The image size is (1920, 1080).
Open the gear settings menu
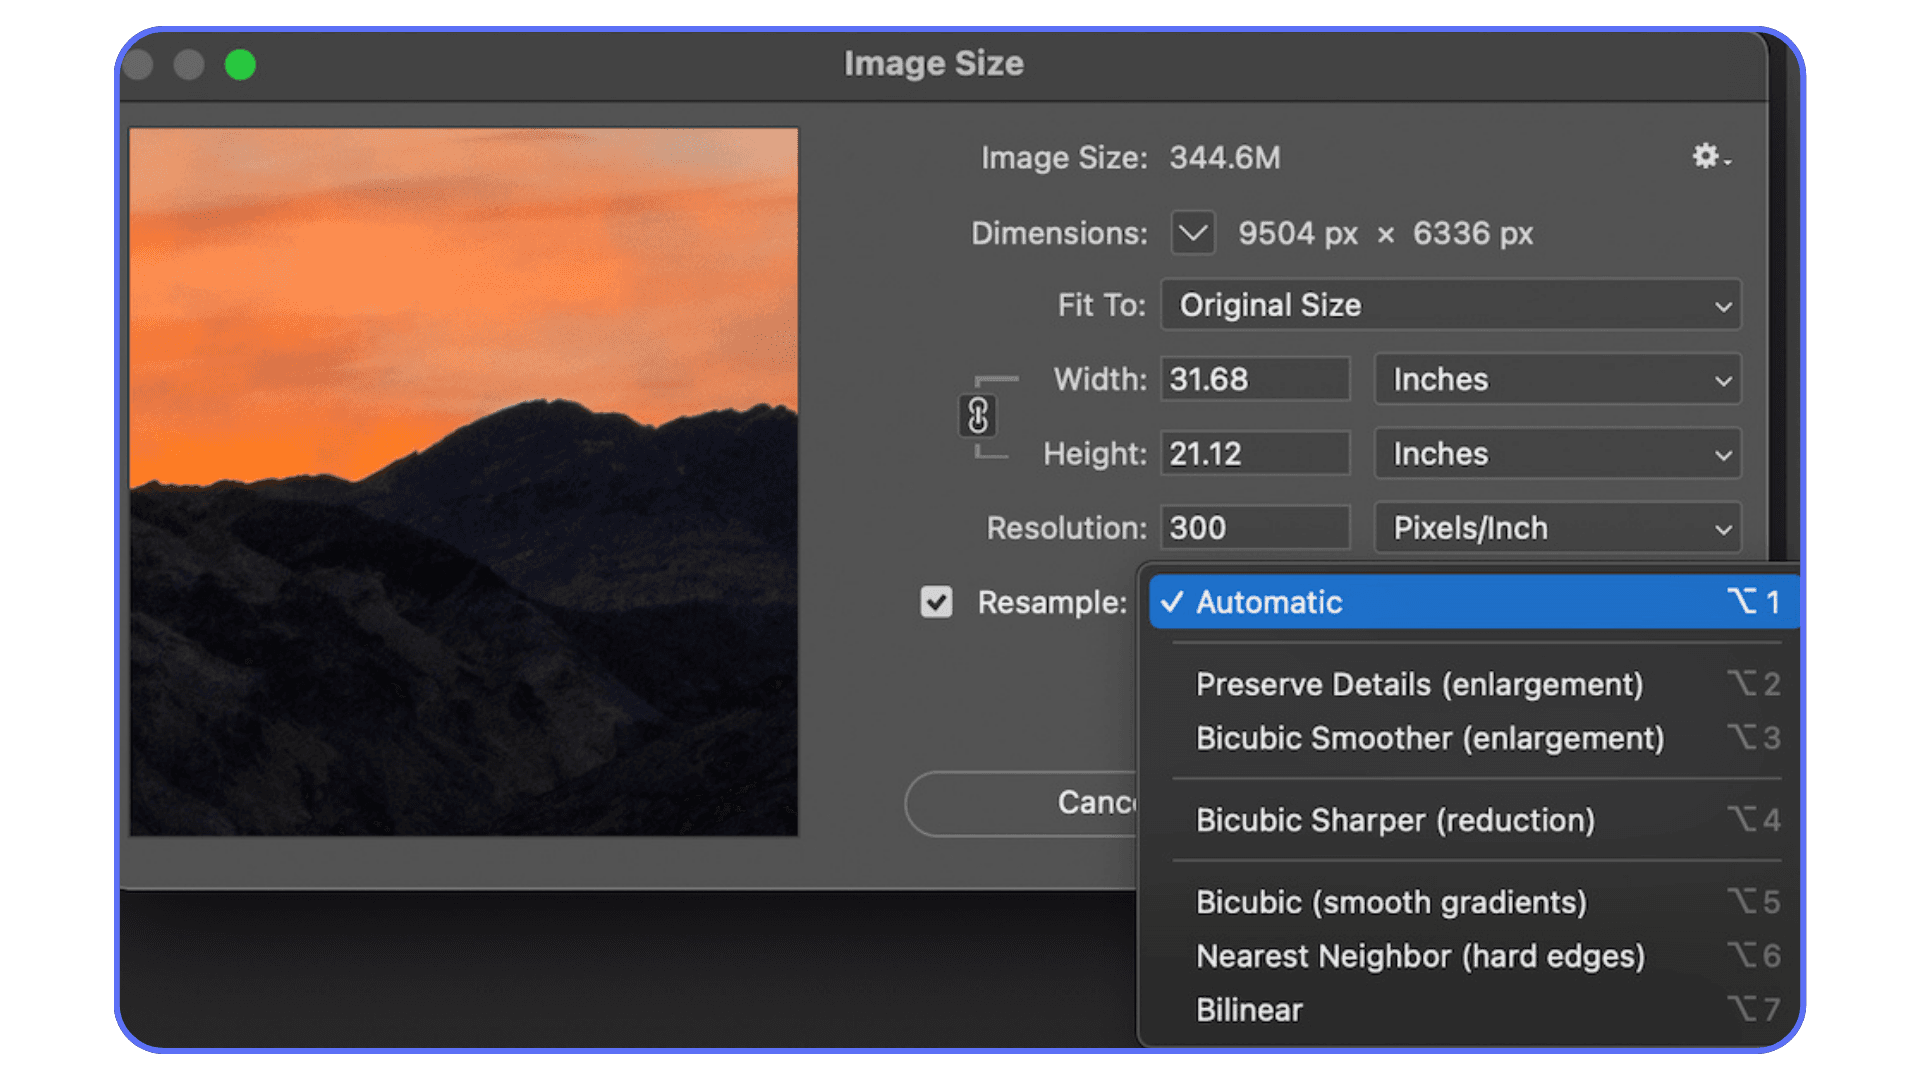tap(1711, 157)
